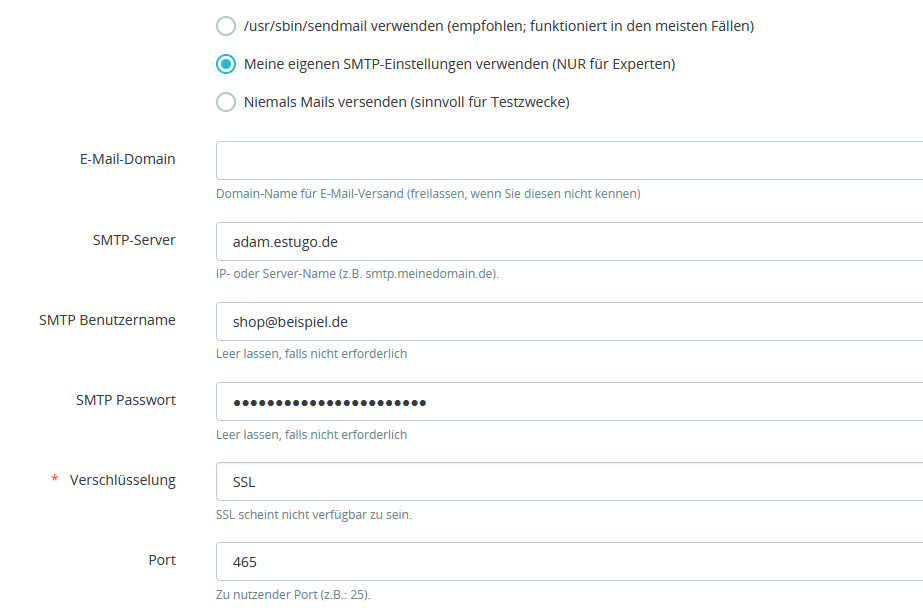Click the SMTP Passwort field

568,401
